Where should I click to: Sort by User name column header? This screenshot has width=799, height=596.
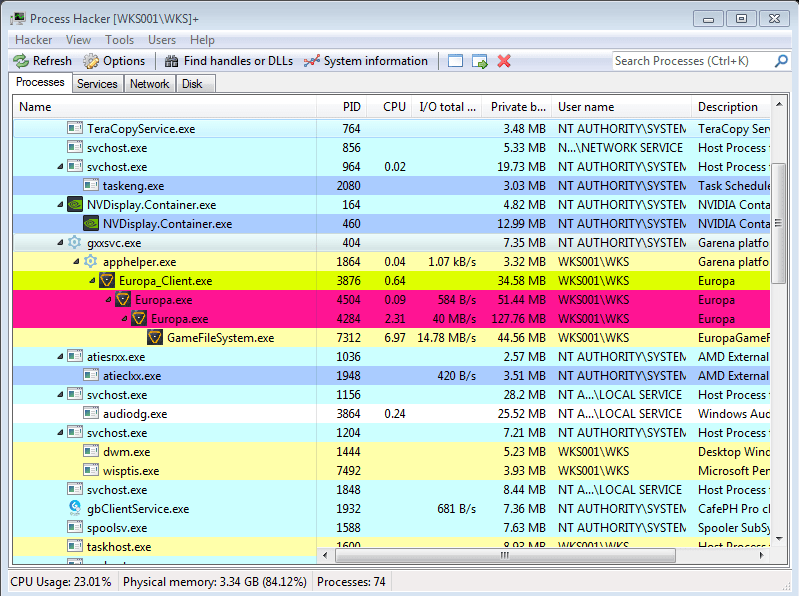click(622, 107)
